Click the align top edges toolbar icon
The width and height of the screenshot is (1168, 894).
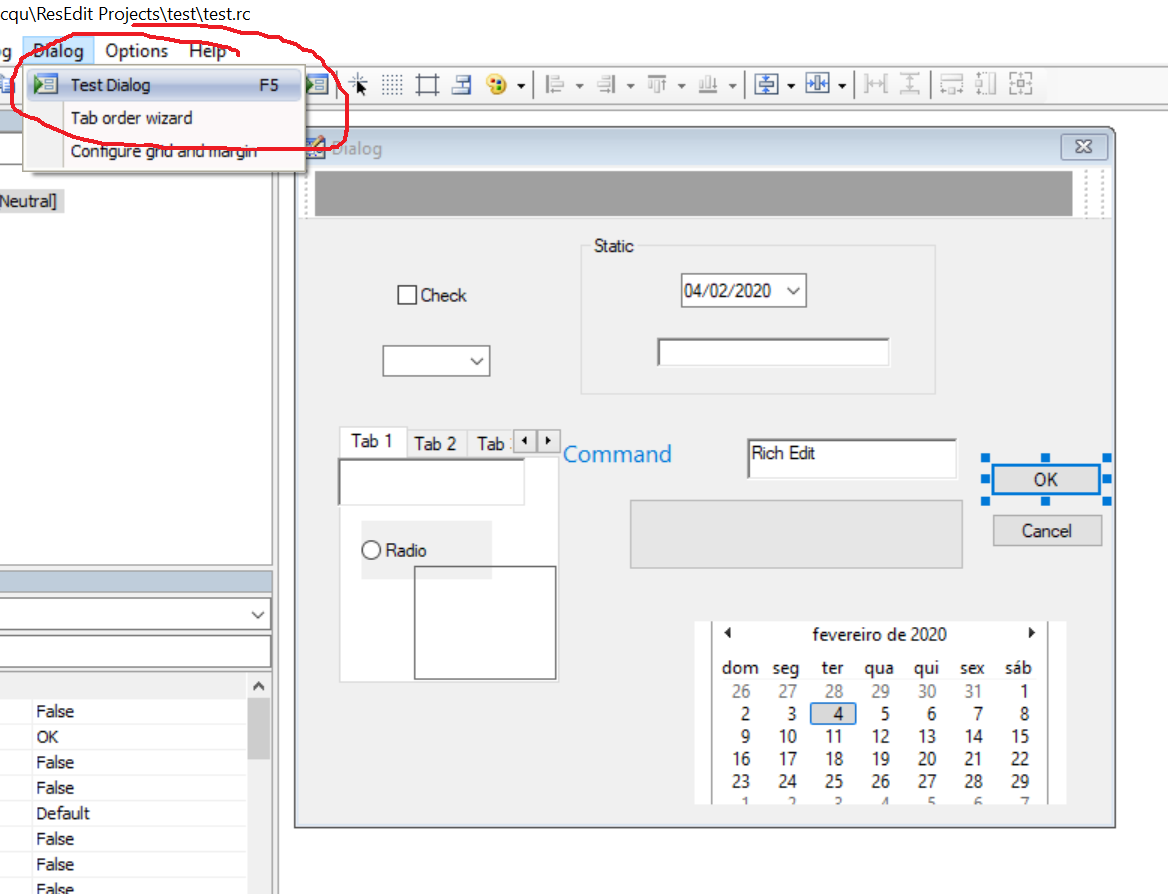tap(657, 85)
